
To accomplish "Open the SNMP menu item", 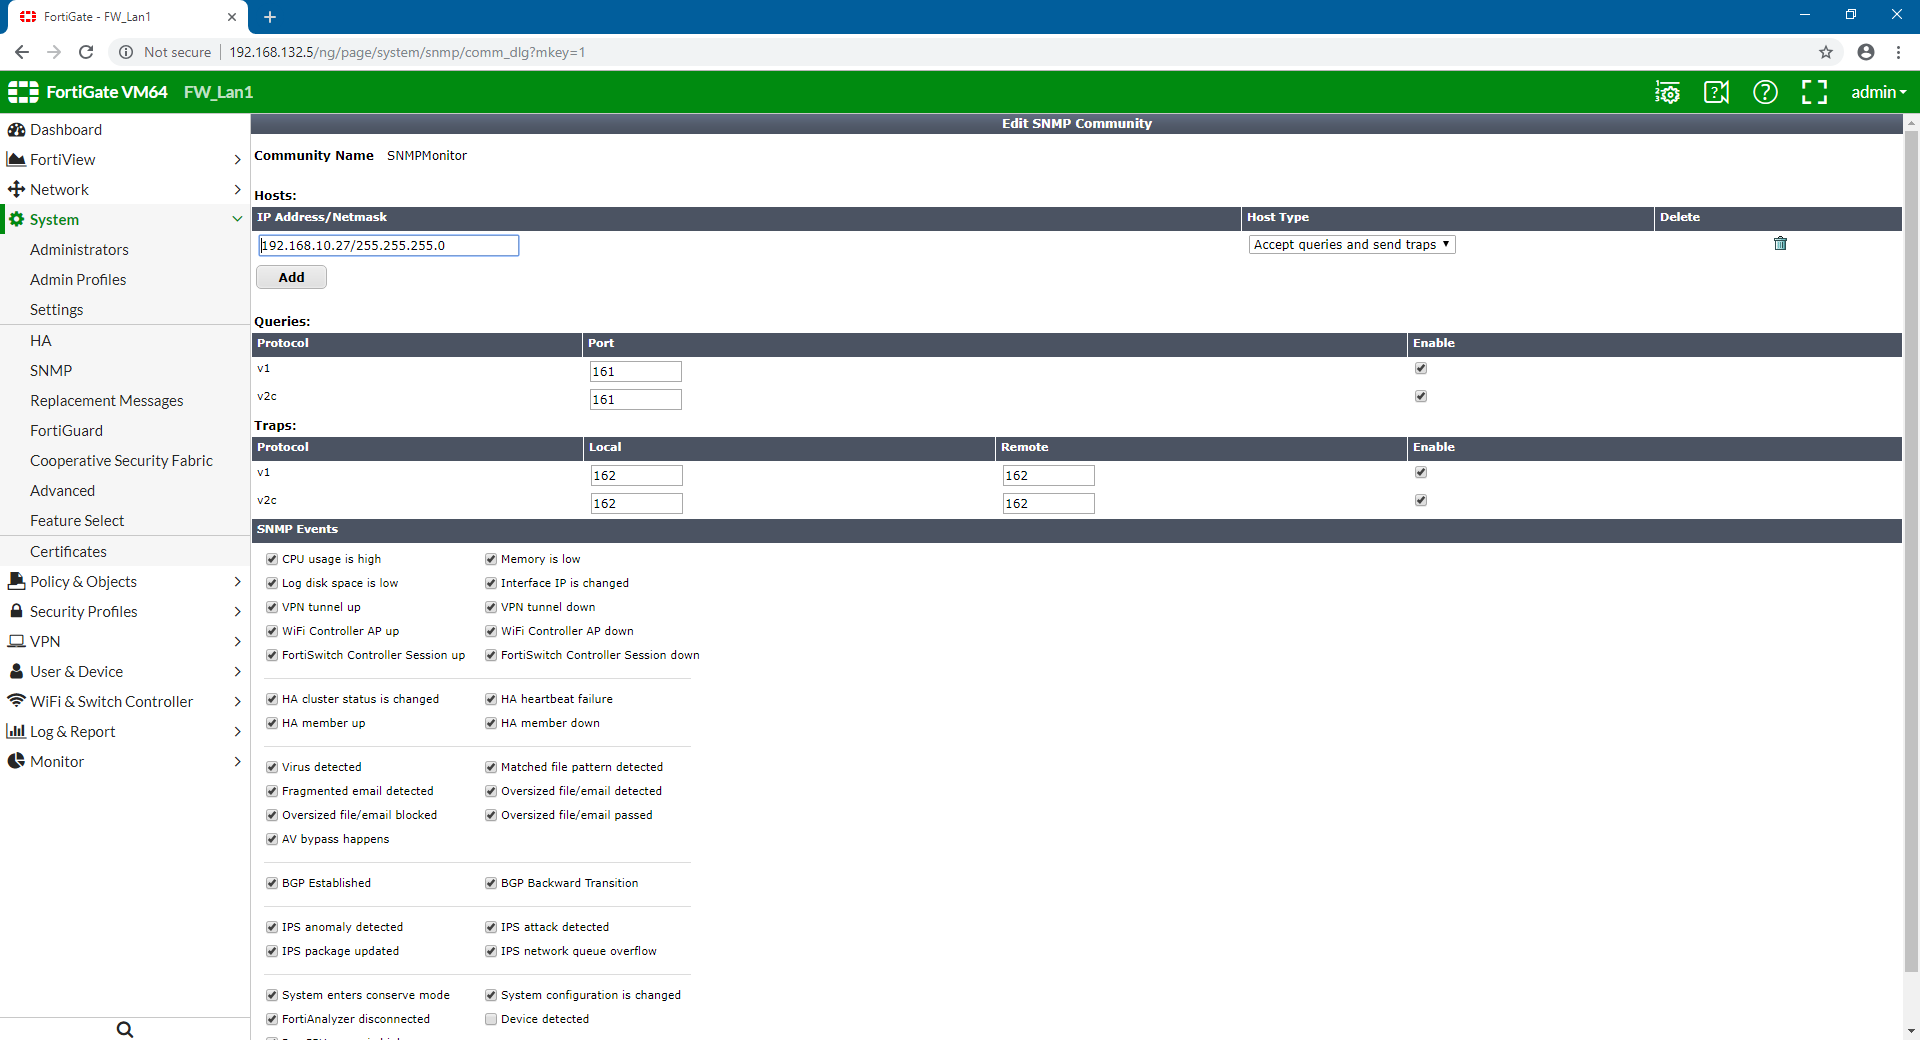I will [x=51, y=371].
